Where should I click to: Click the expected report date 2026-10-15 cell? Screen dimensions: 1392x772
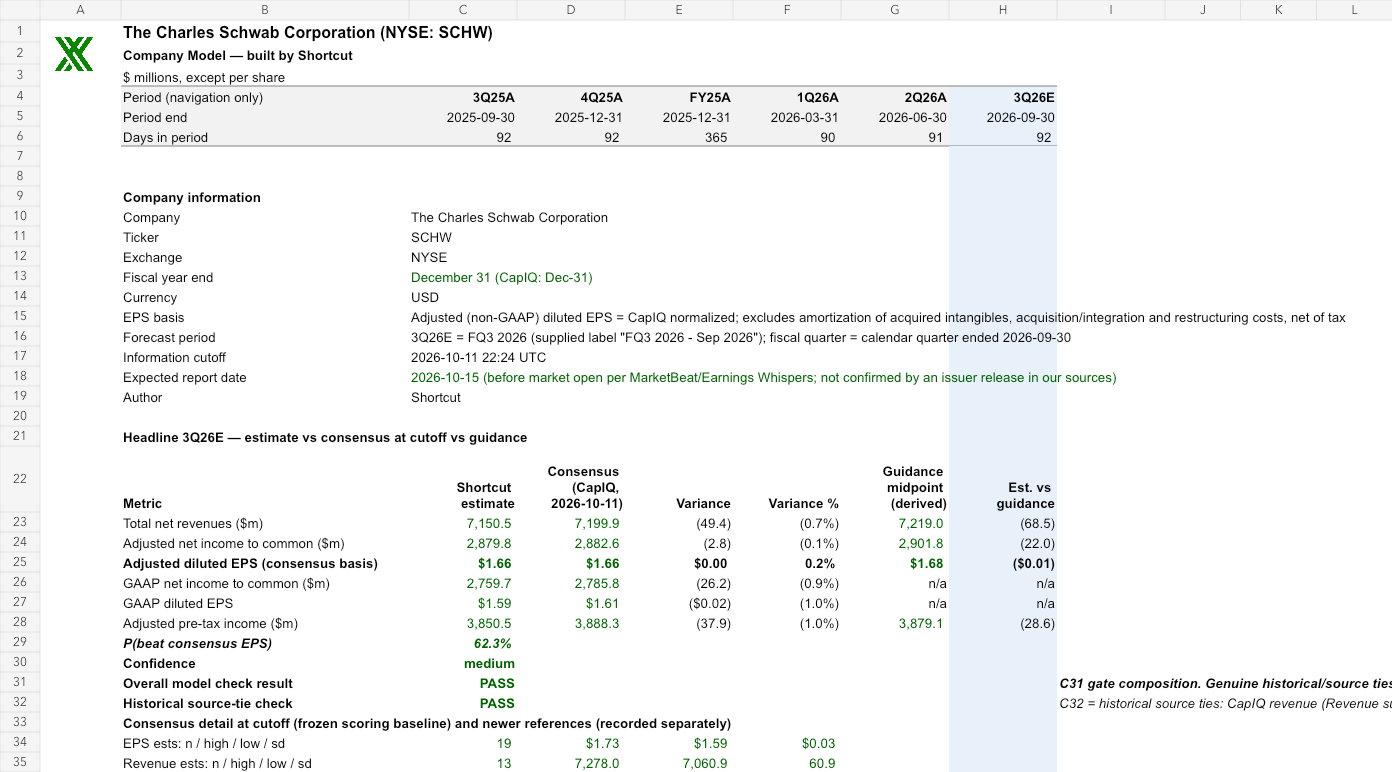[763, 377]
